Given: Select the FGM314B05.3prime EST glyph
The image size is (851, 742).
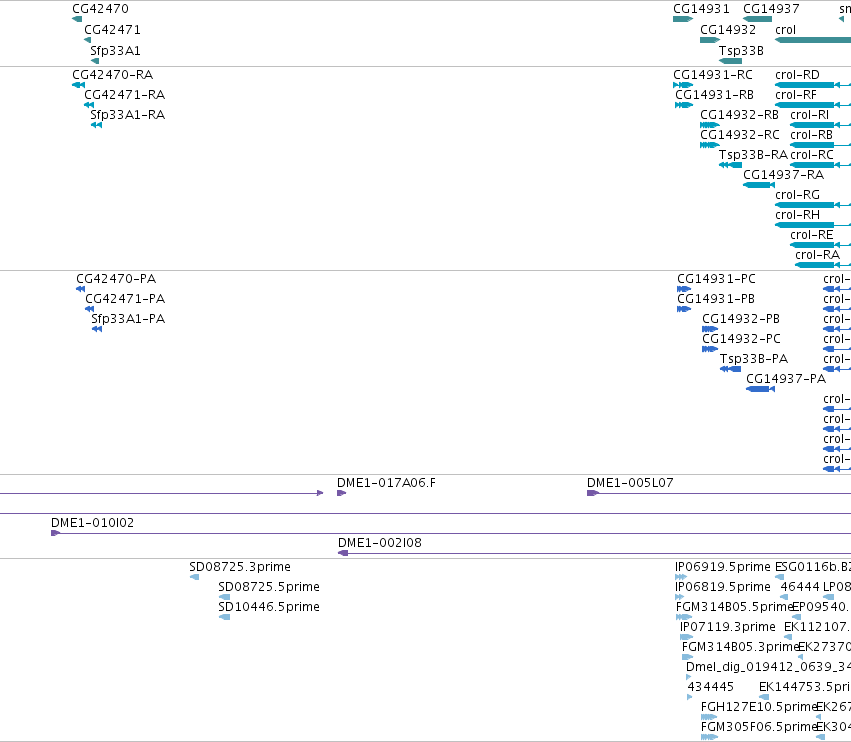Looking at the screenshot, I should click(688, 657).
